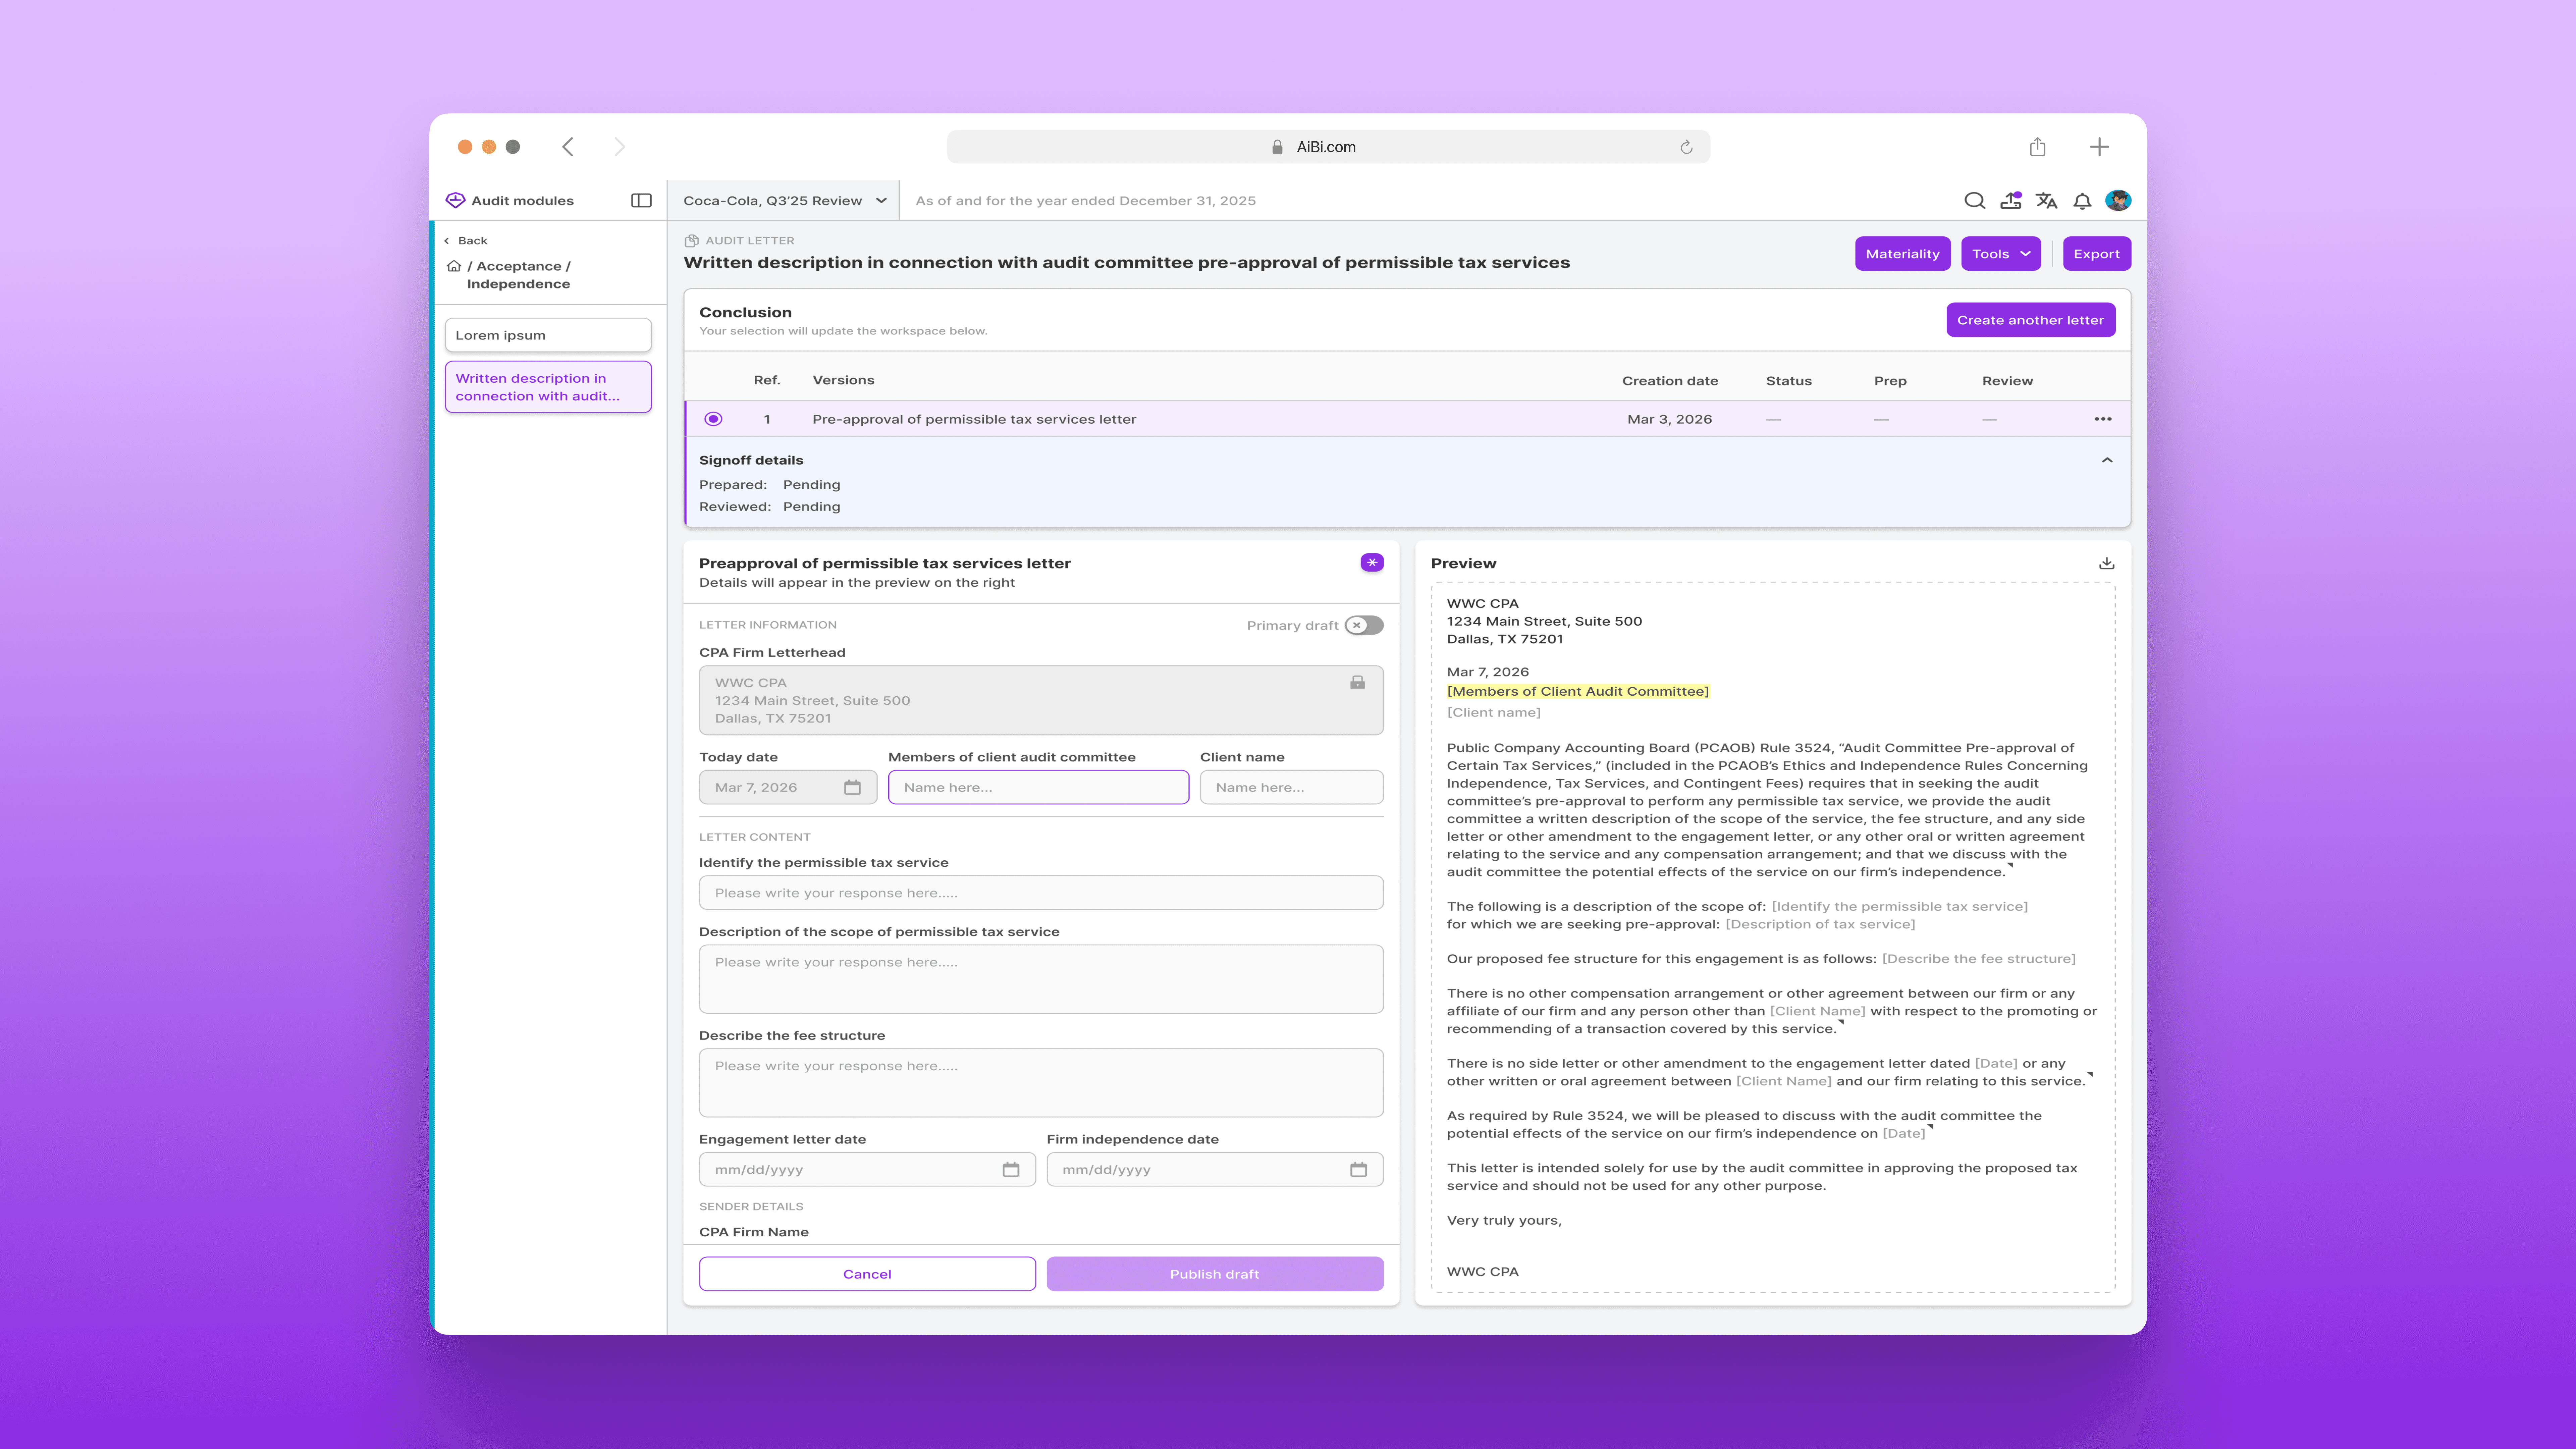Open a new browser tab
The image size is (2576, 1449).
coord(2099,147)
